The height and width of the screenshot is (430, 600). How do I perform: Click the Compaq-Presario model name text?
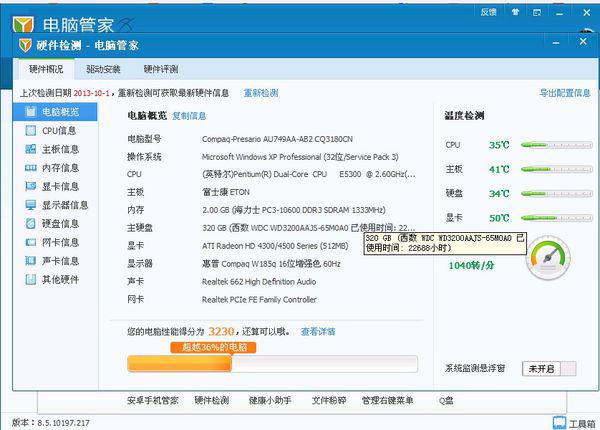point(277,139)
